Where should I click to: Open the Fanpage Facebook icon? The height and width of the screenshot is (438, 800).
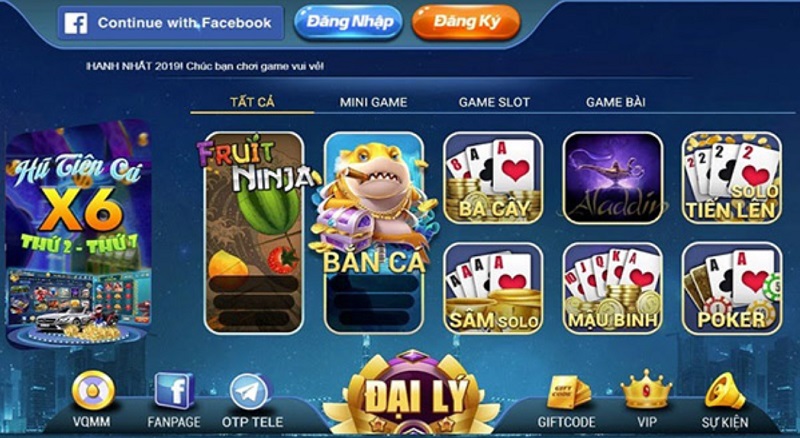[175, 392]
